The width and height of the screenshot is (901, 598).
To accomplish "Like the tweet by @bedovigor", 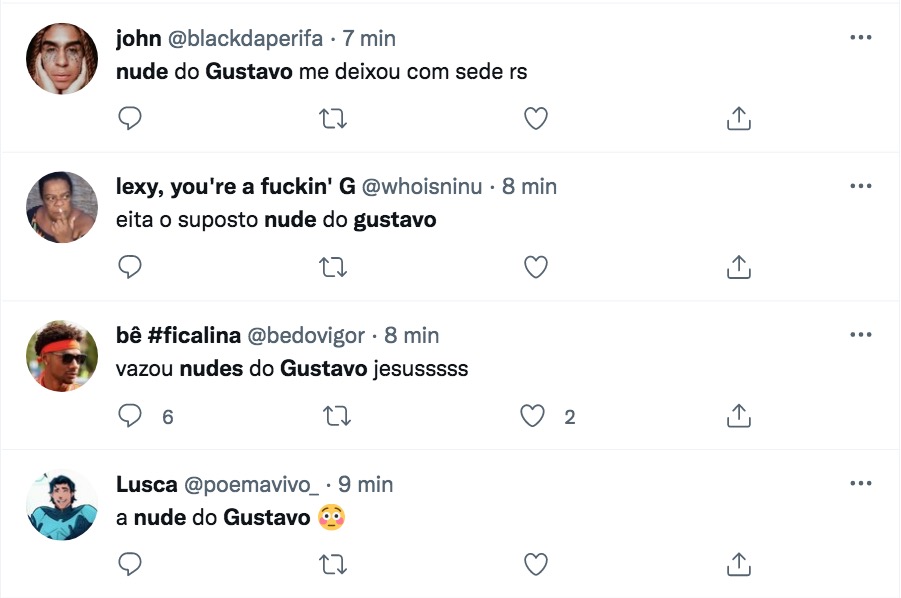I will pos(534,416).
